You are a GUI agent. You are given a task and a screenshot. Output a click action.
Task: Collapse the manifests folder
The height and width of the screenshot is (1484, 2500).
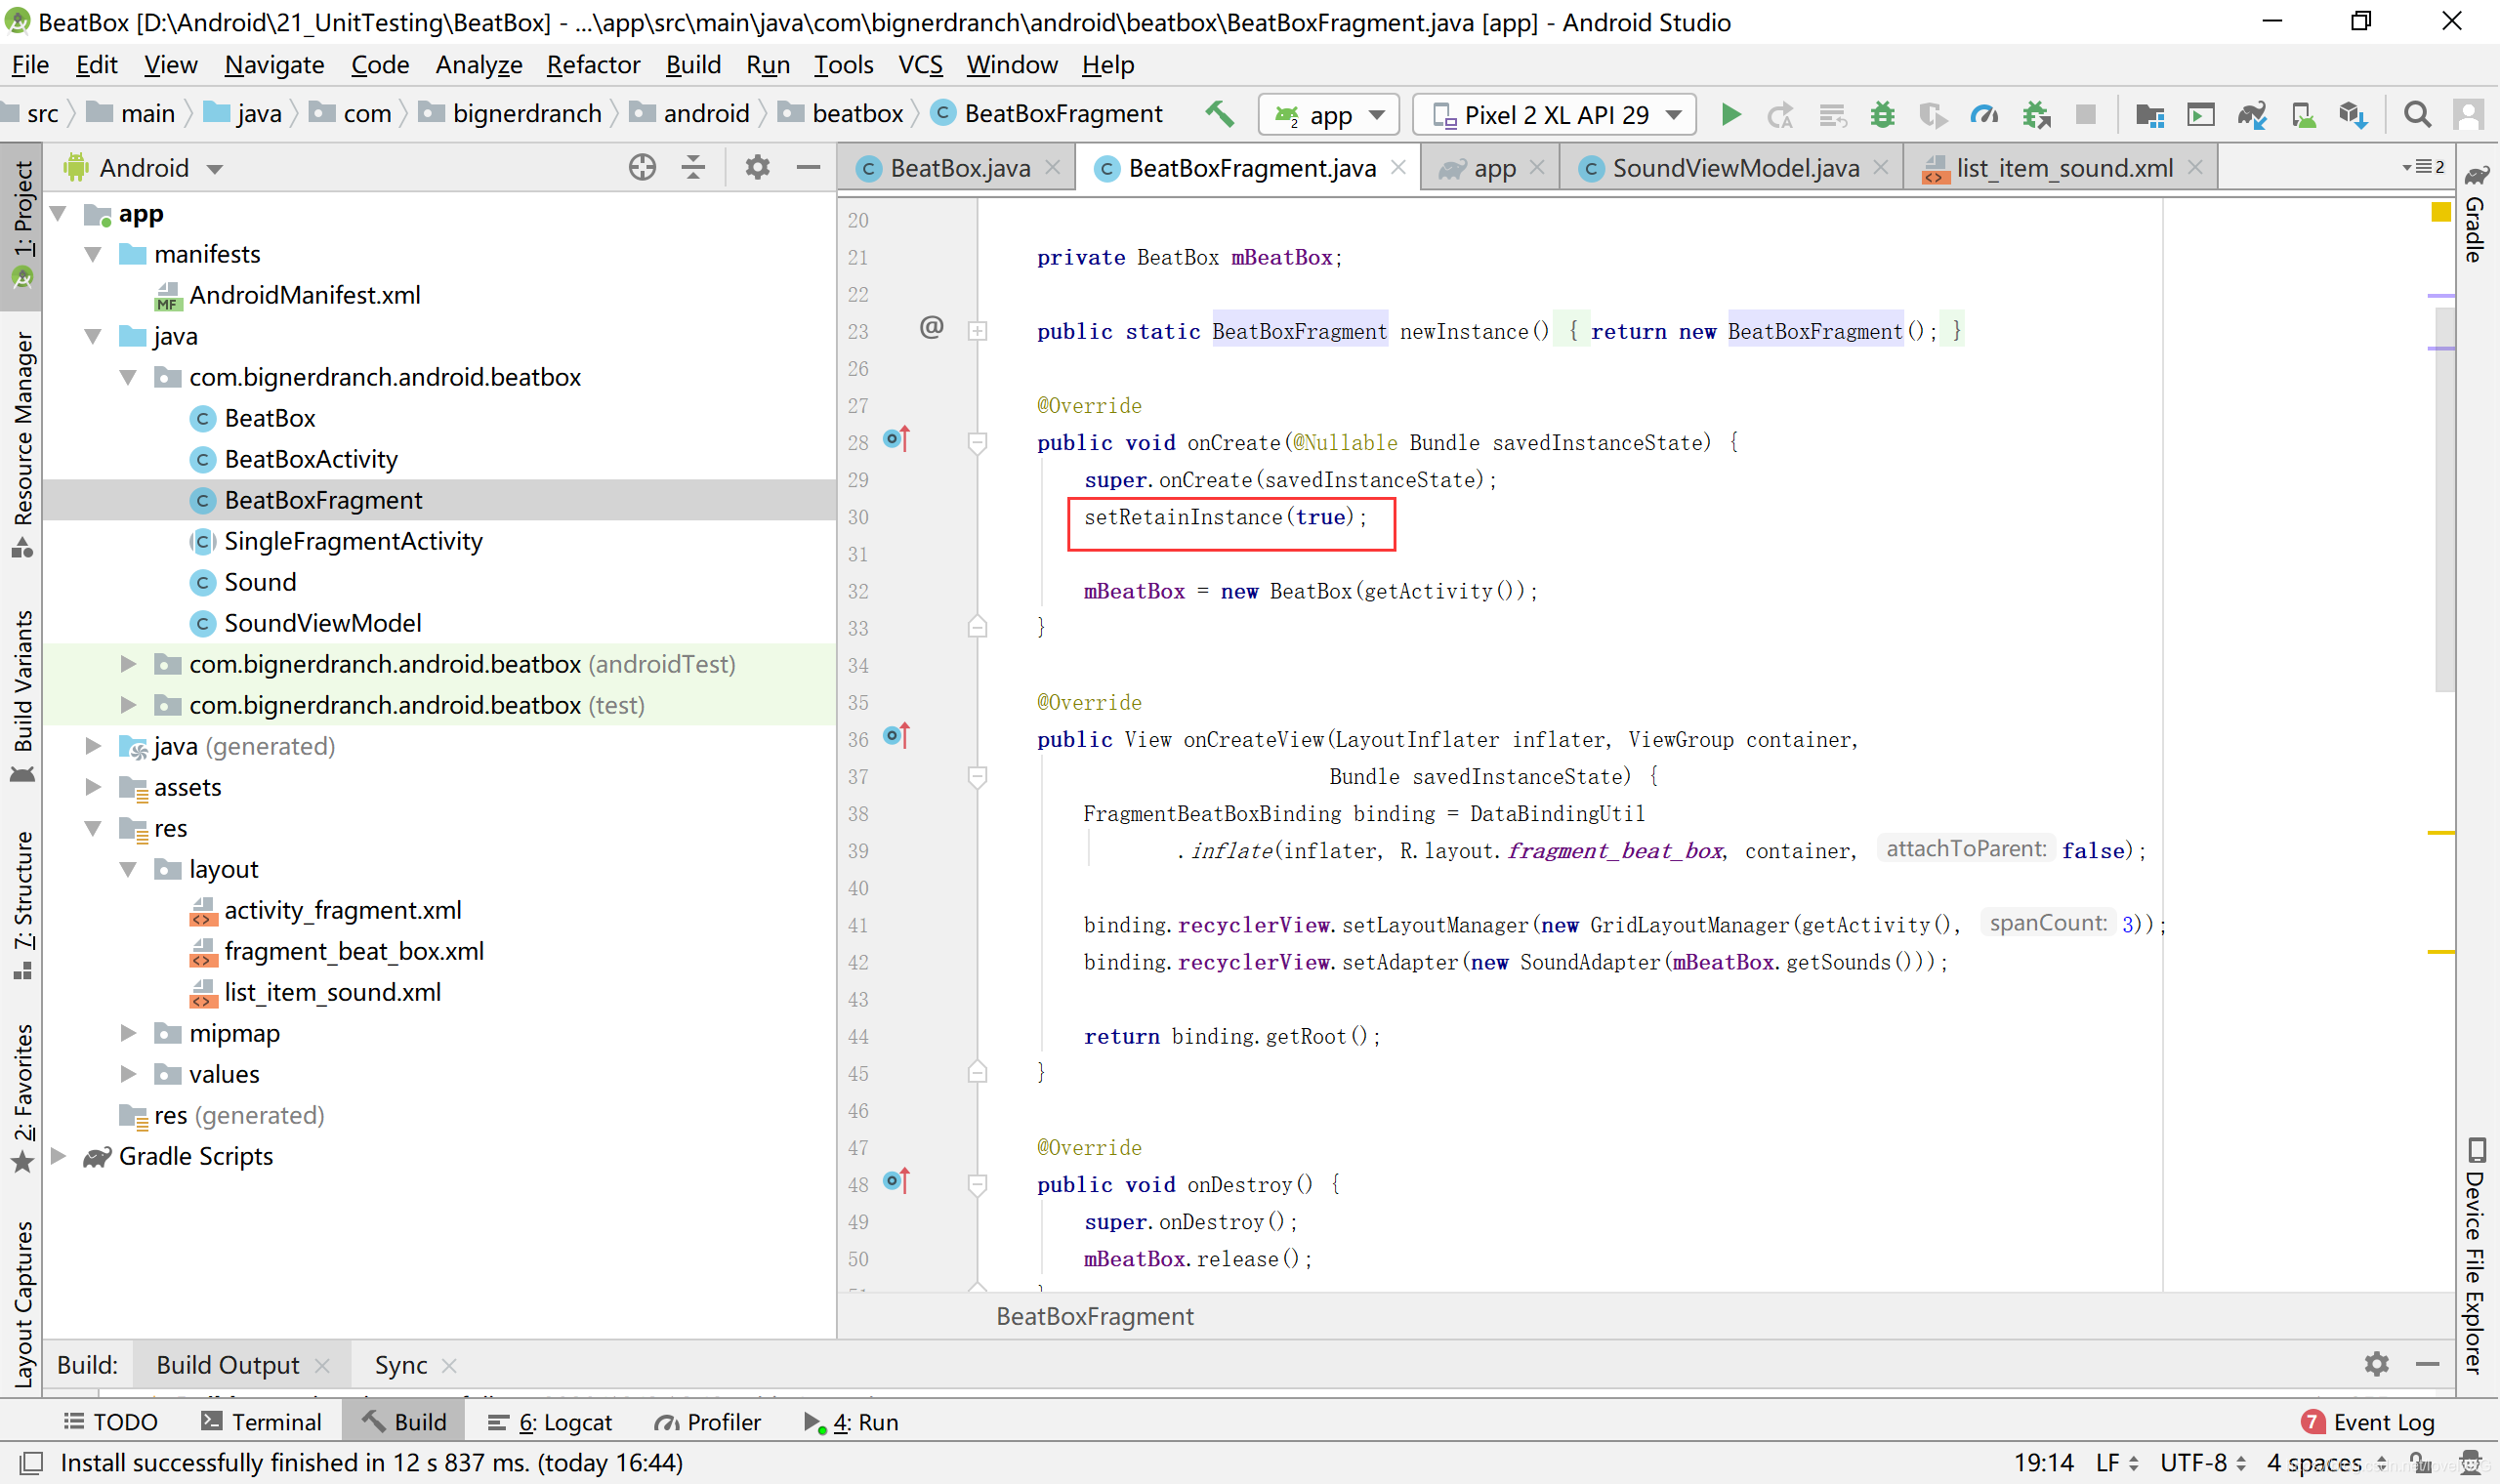coord(93,254)
